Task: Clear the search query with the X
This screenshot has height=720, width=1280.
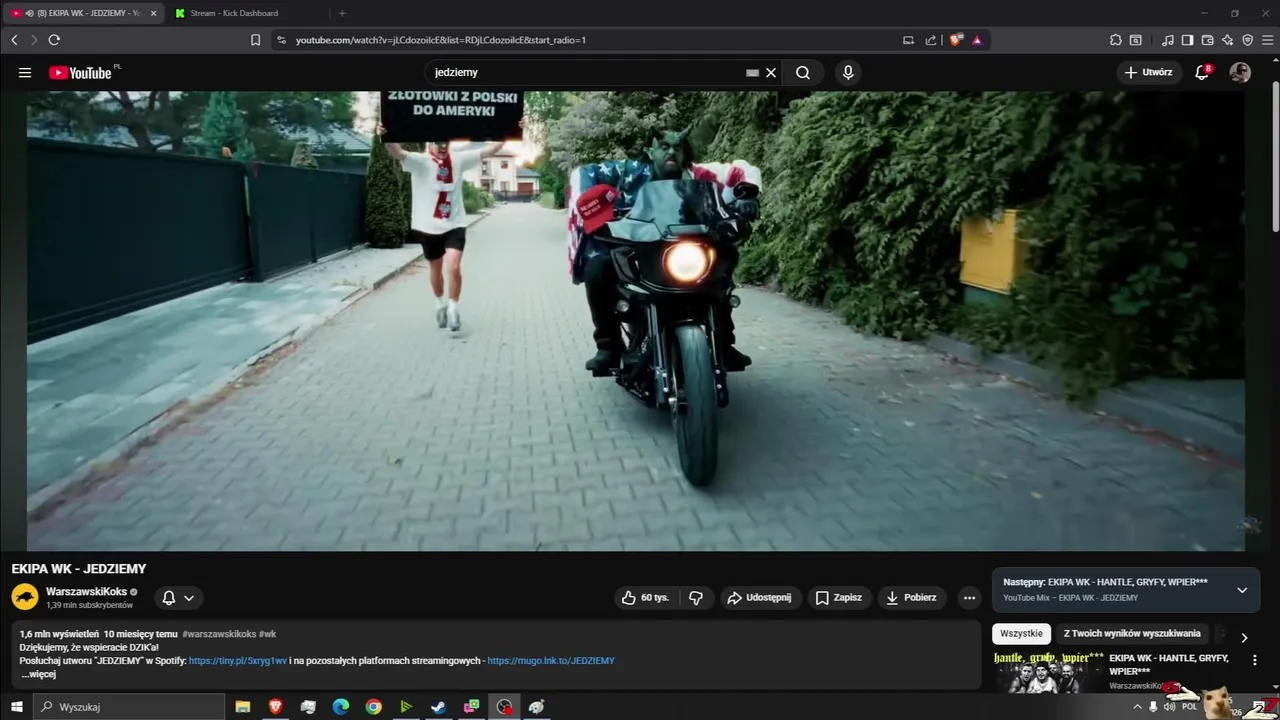Action: pyautogui.click(x=771, y=73)
